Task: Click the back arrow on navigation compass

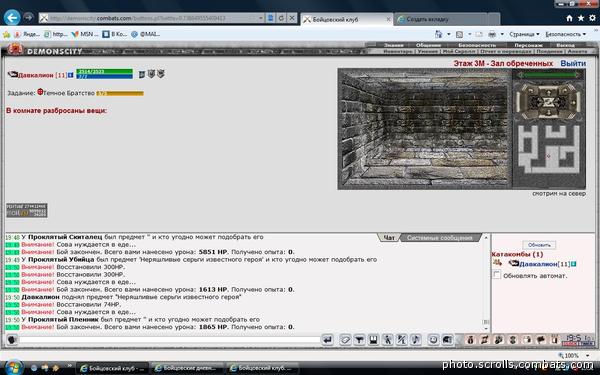Action: pos(548,113)
